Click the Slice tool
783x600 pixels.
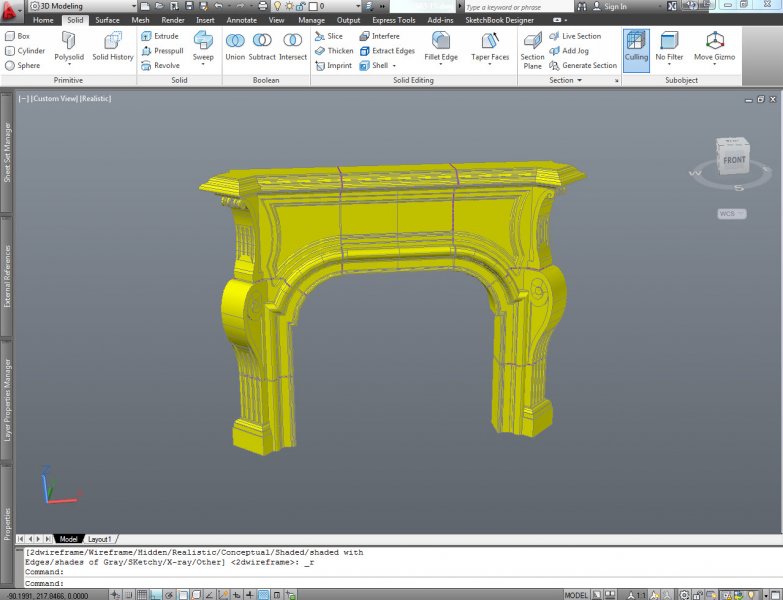(328, 36)
